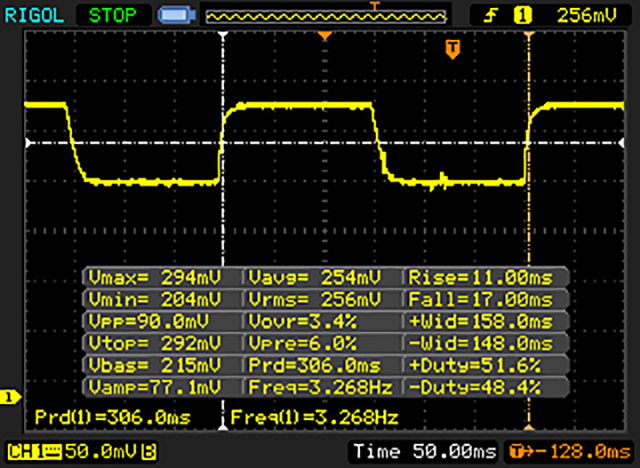Click the waveform memory overview bar
Screen dimensions: 640x468
point(325,17)
